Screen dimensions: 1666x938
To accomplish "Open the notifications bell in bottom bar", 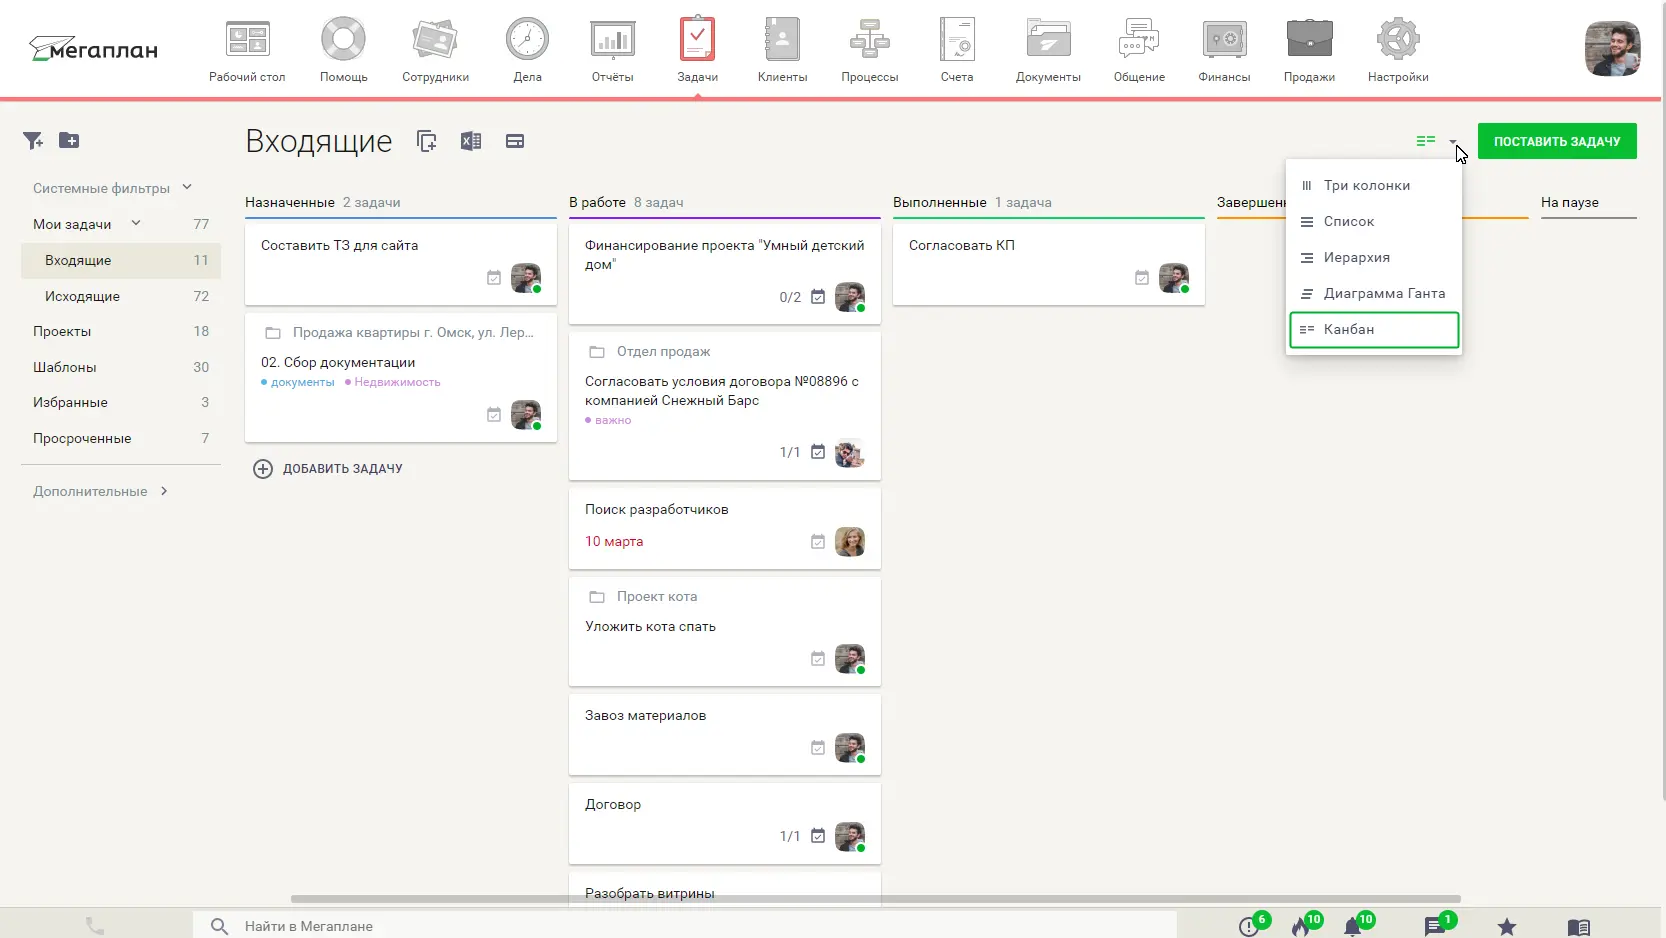I will 1353,926.
